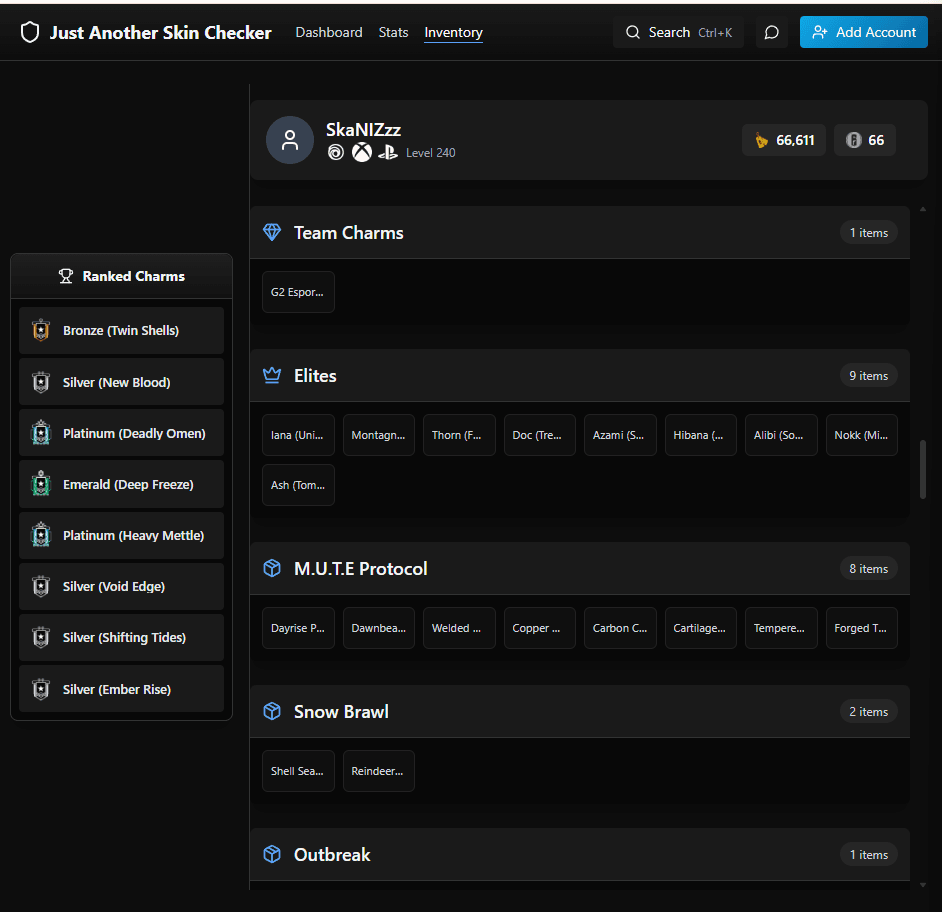Click the Ranked Charms trophy icon
The image size is (942, 912).
pyautogui.click(x=65, y=276)
